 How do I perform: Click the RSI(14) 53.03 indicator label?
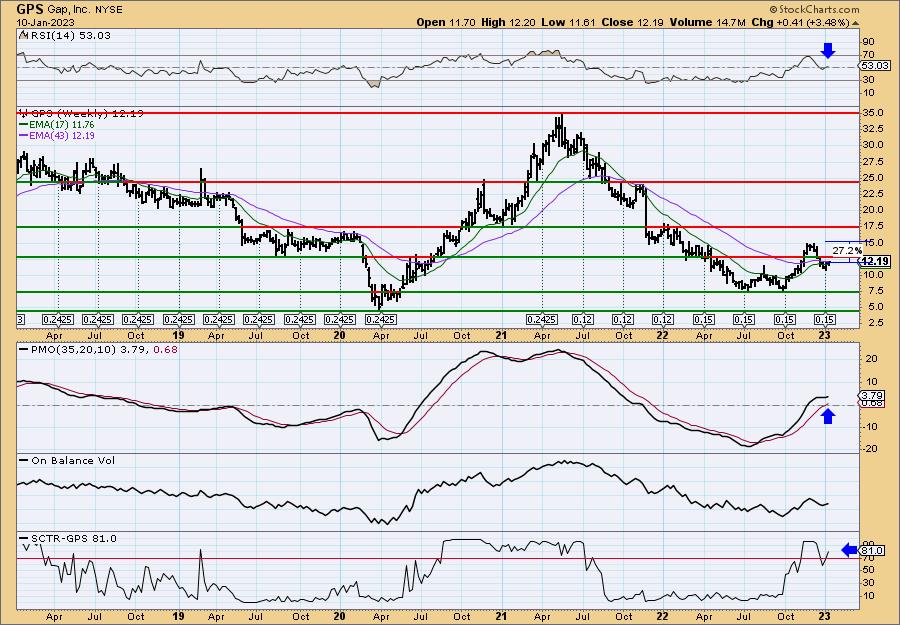click(70, 35)
